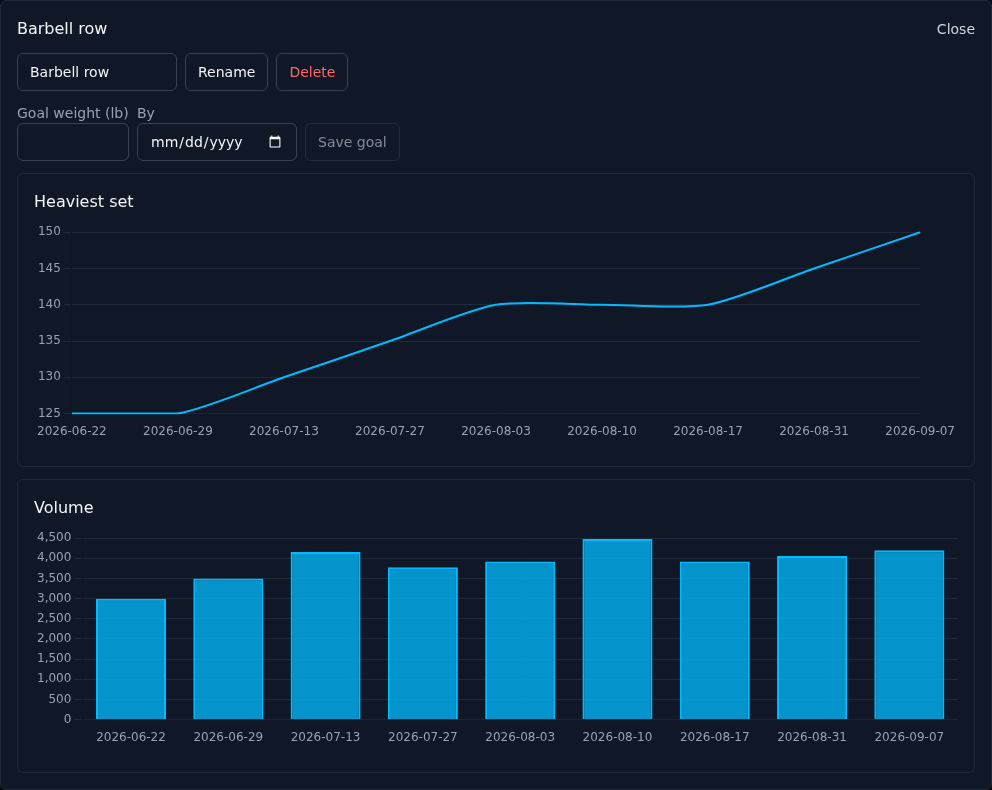Click the mm/dd/yyyy date field
The height and width of the screenshot is (790, 992).
[217, 142]
